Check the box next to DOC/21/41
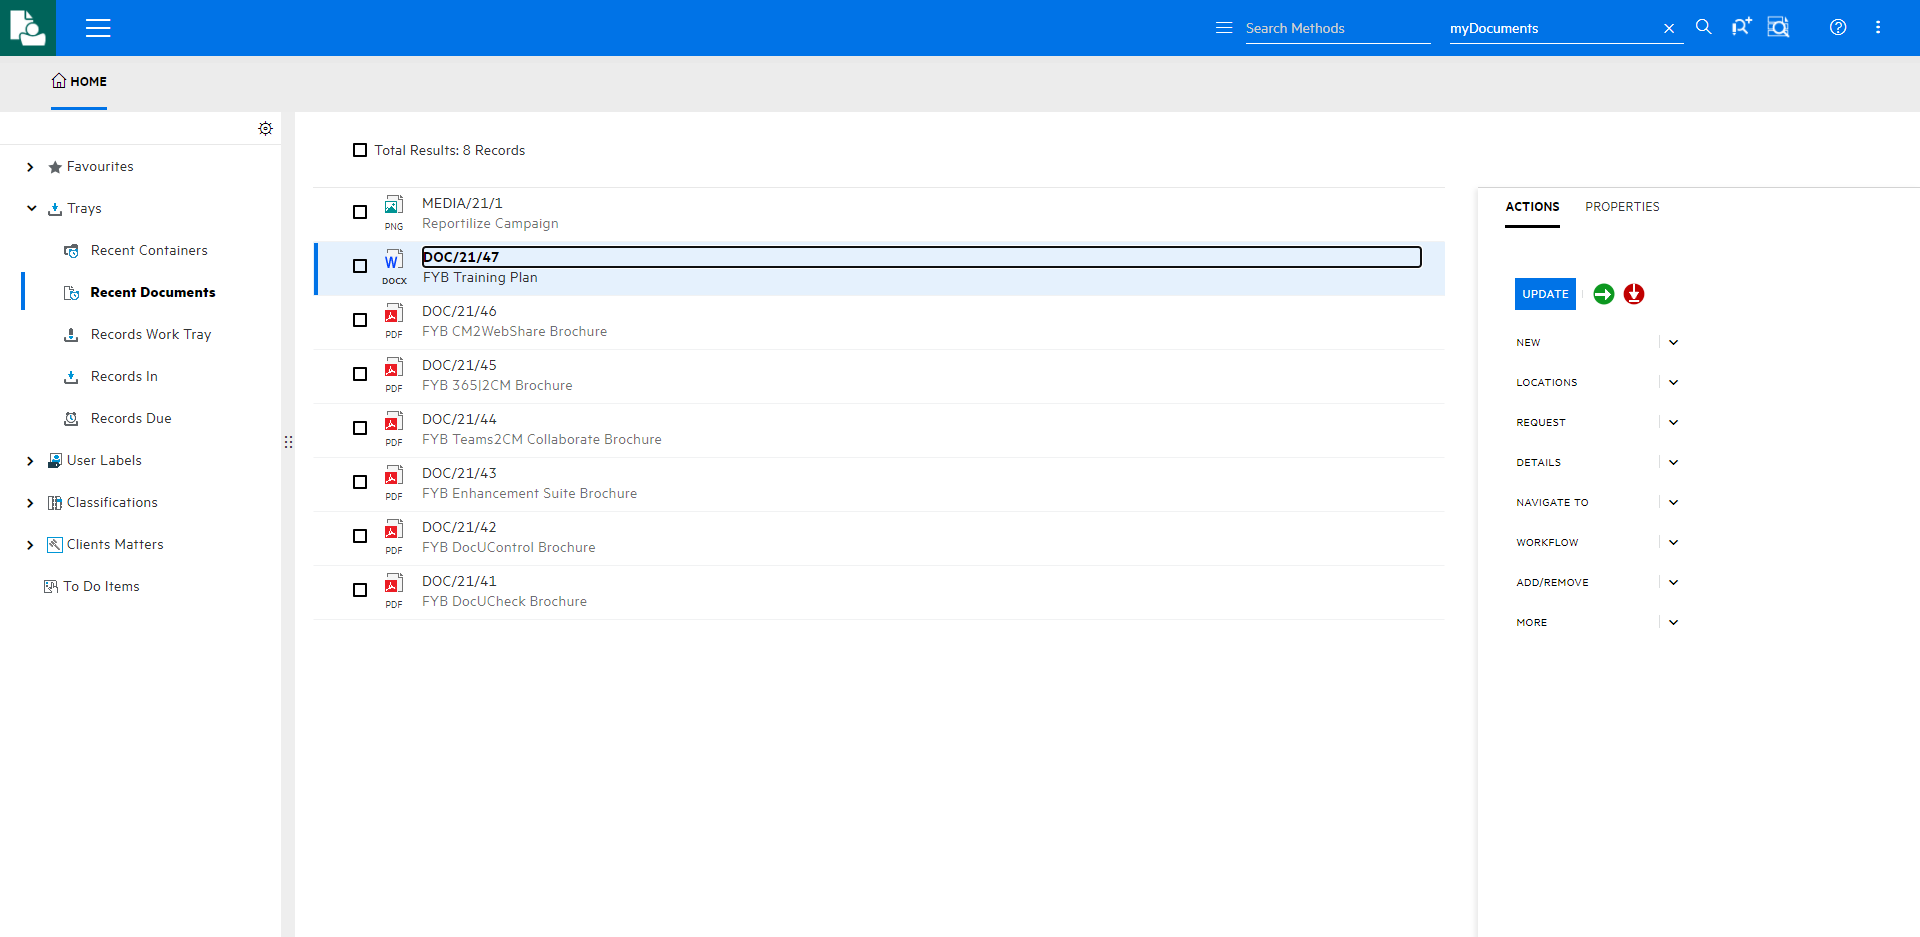 (360, 590)
